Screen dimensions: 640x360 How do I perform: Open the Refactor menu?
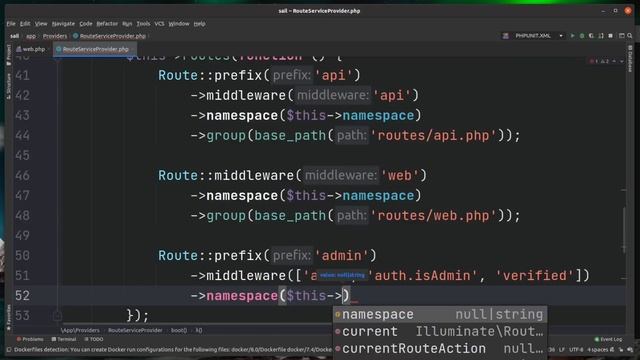pos(107,24)
